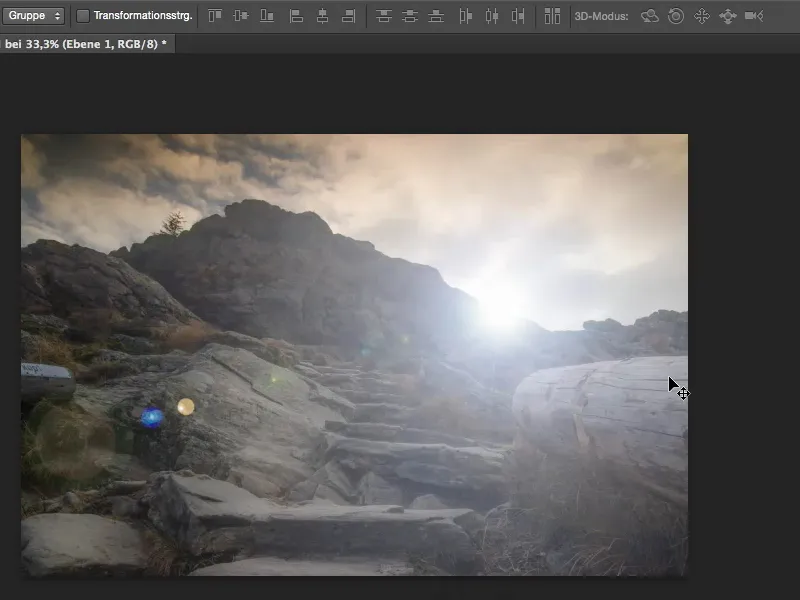Click the align bottom edges icon
The image size is (800, 600).
267,16
